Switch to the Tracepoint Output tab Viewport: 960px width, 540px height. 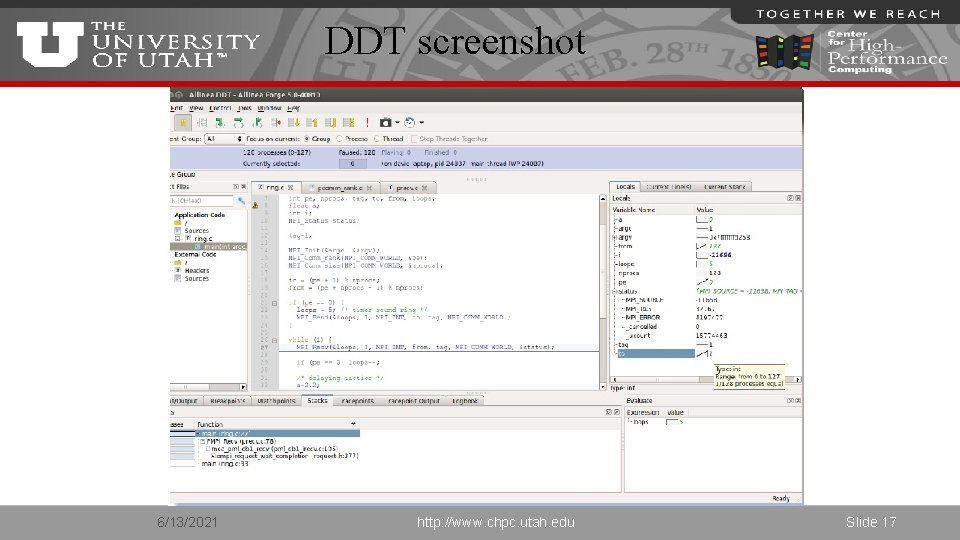click(414, 401)
